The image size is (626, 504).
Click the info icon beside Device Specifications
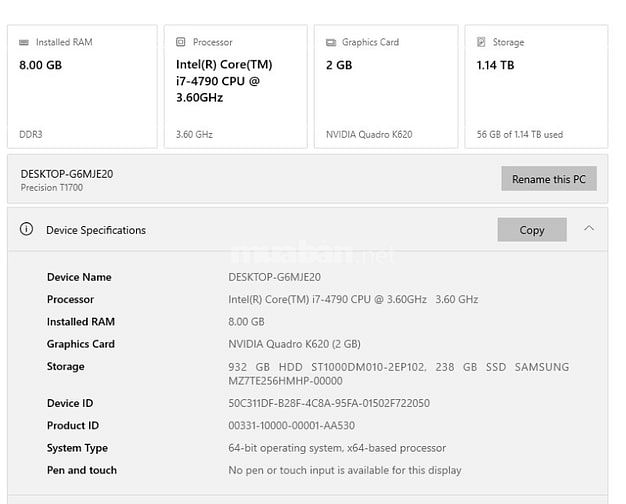27,230
